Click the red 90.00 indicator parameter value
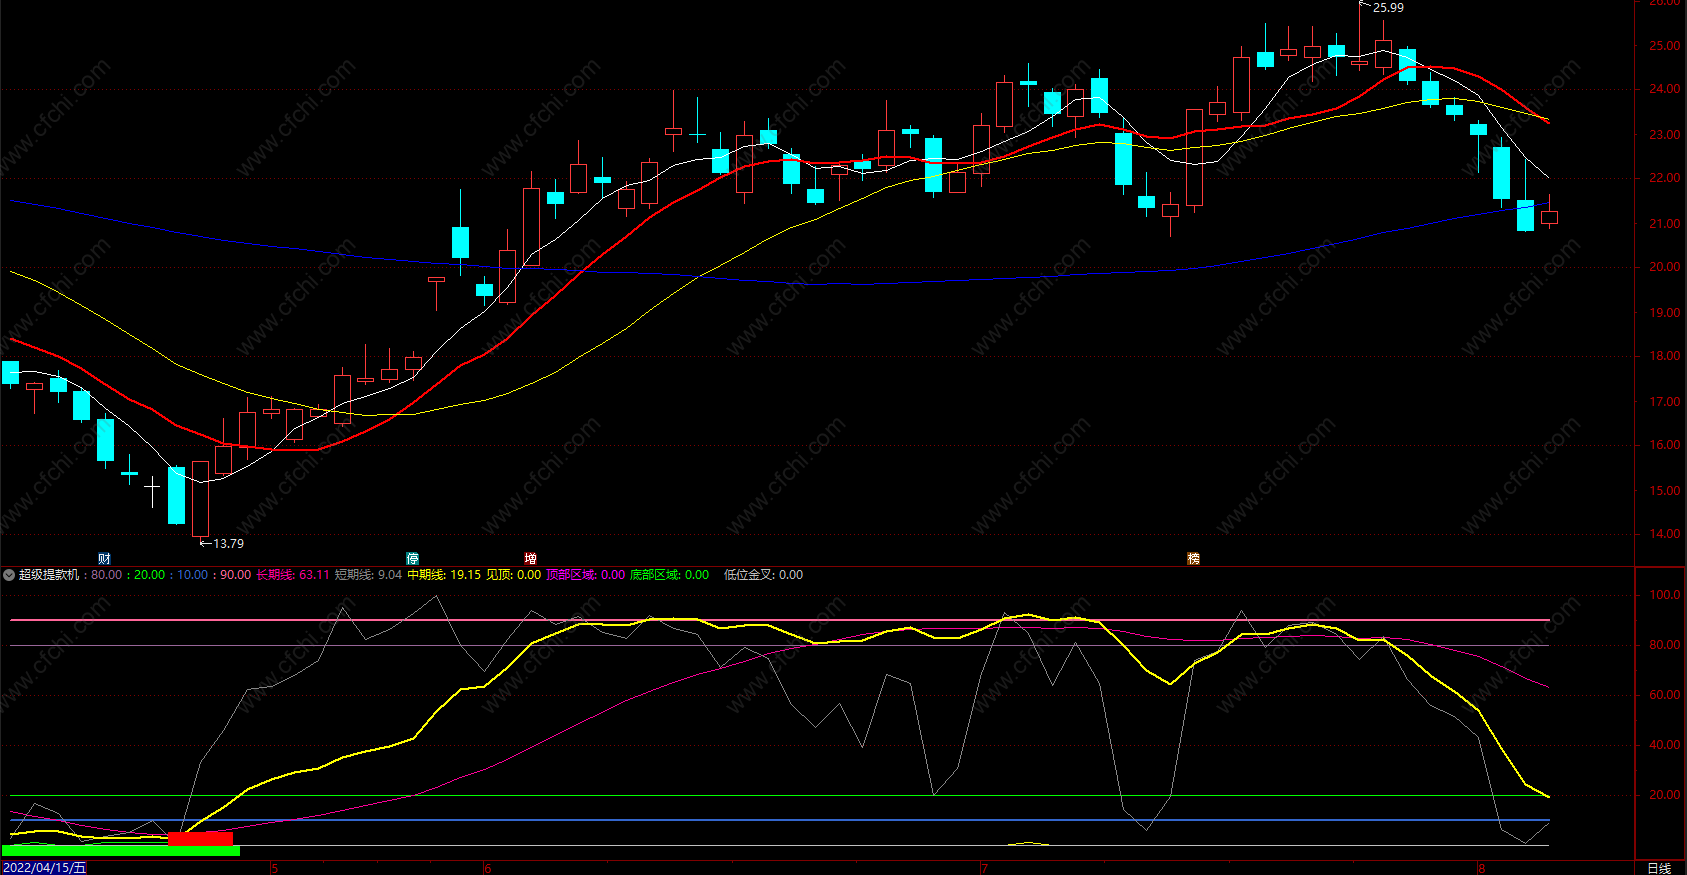 tap(236, 575)
